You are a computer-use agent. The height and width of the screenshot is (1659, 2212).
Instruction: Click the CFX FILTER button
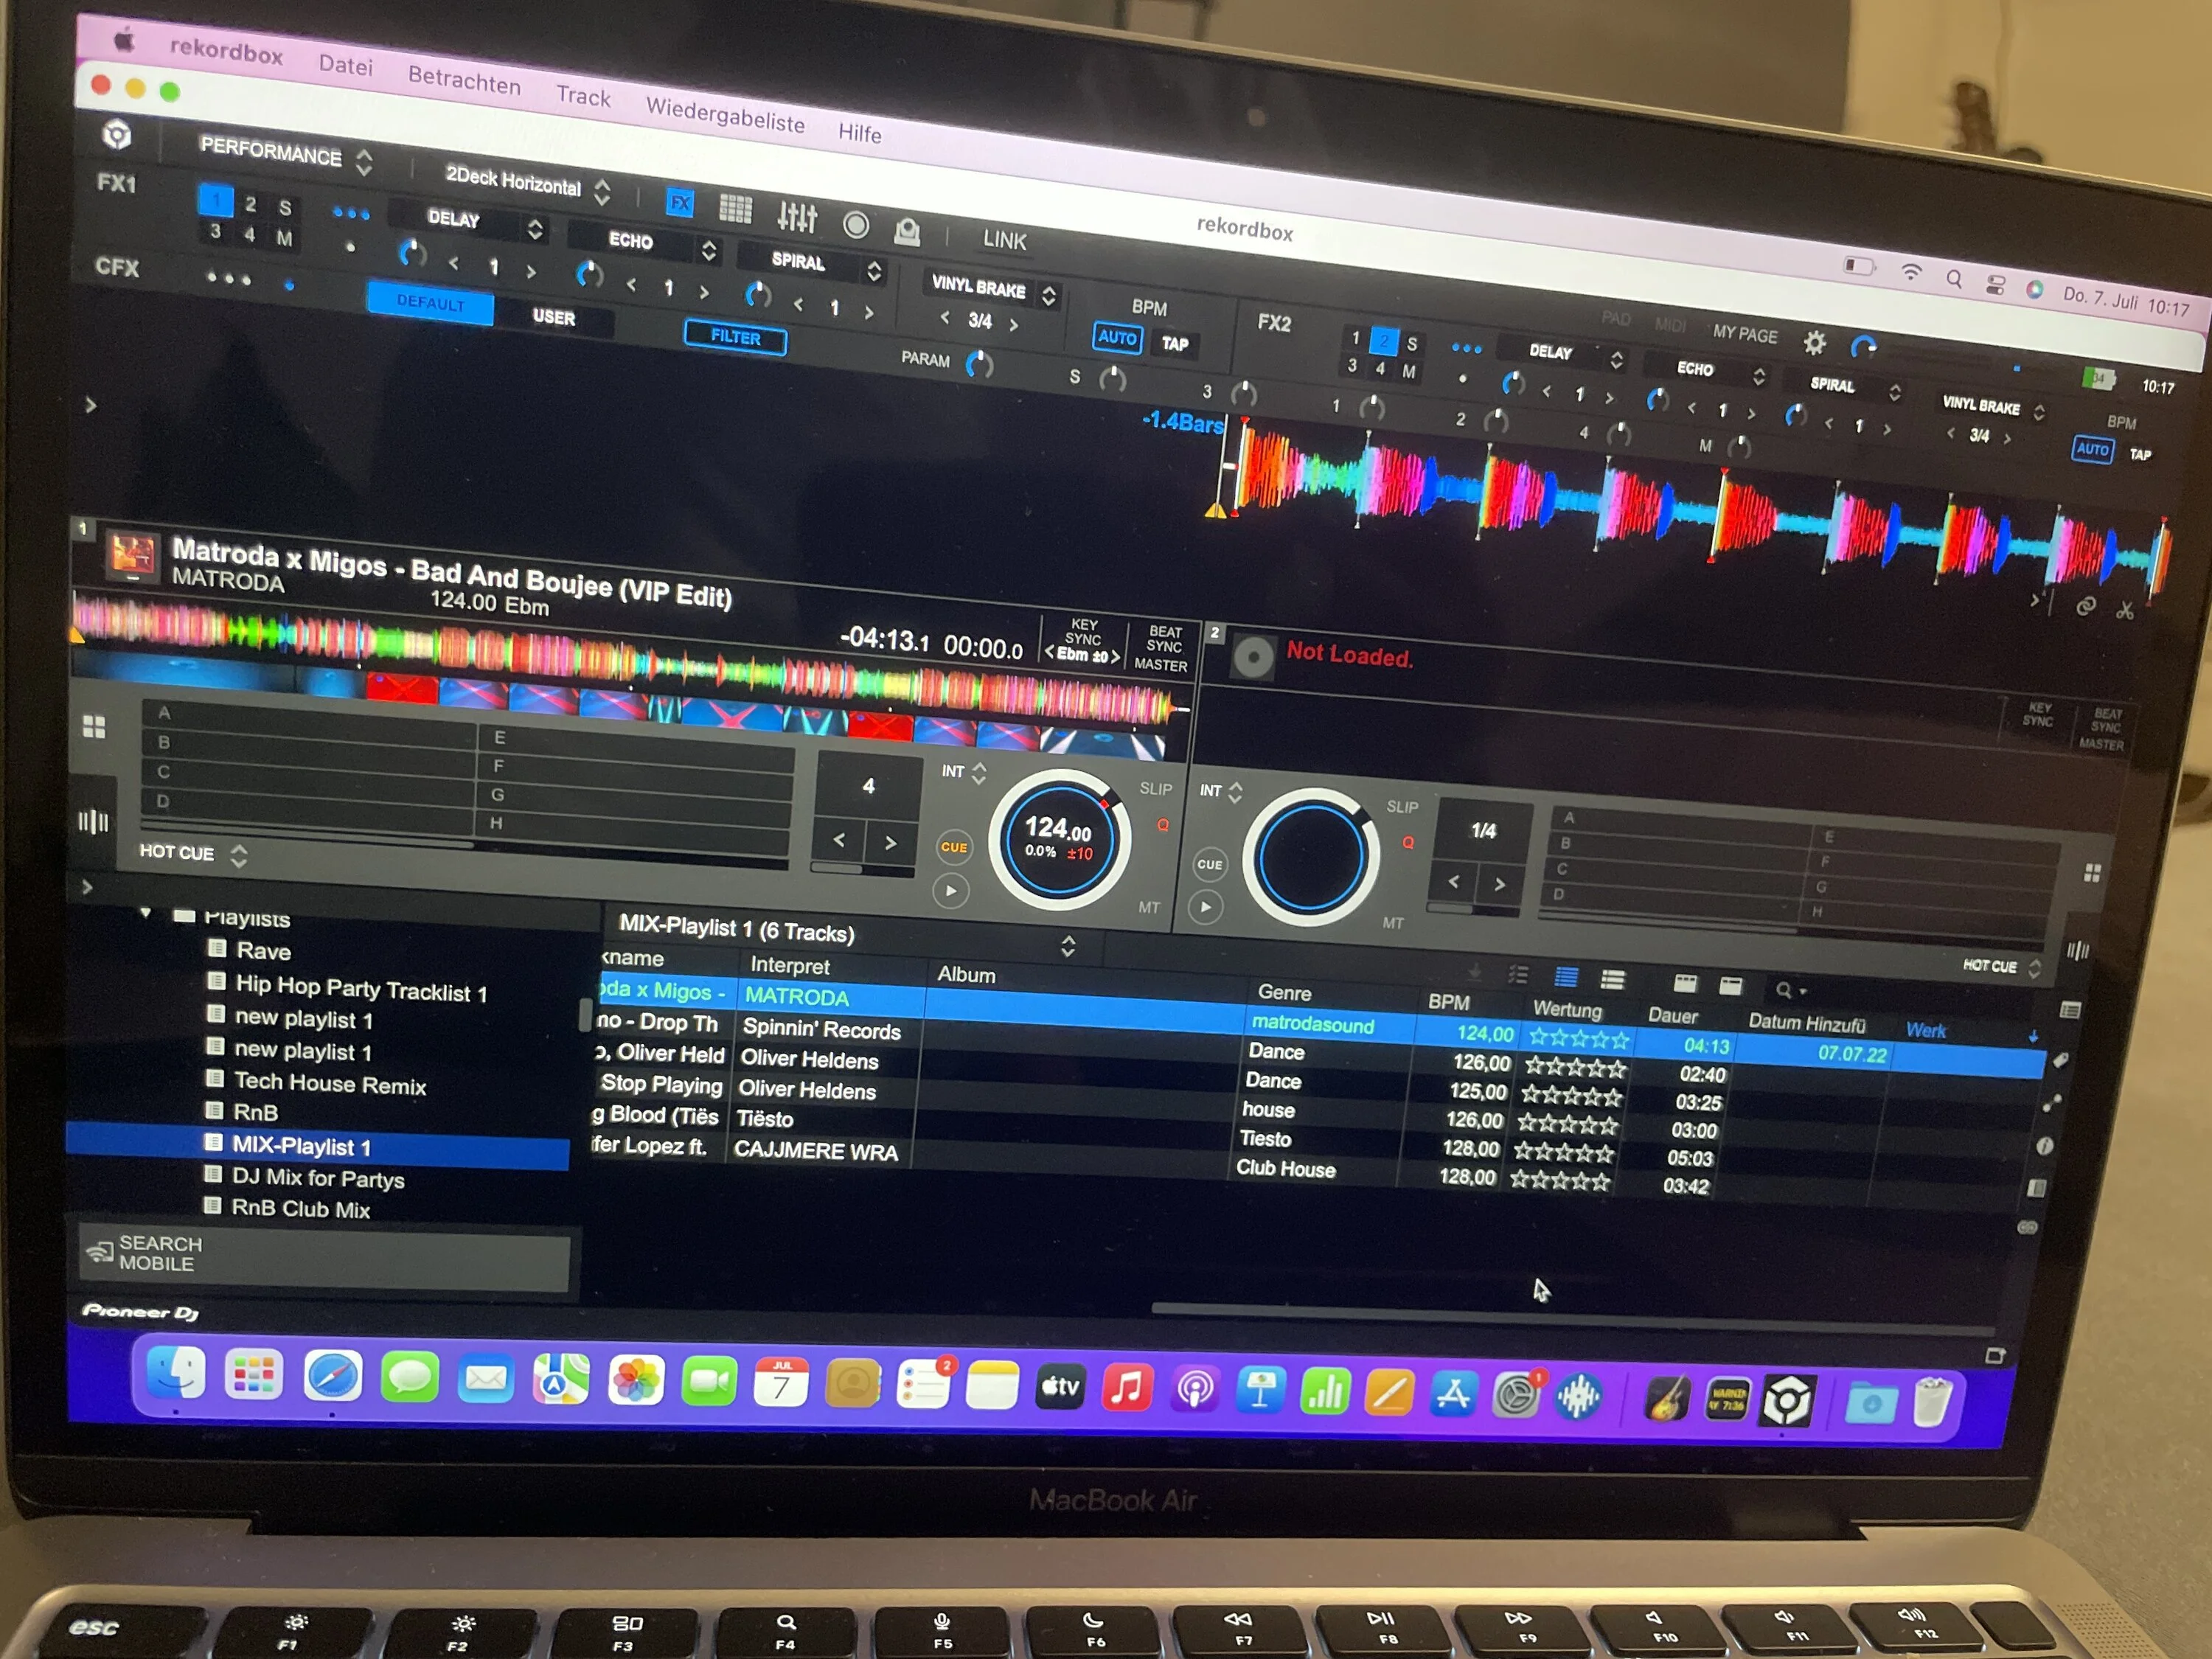click(x=735, y=337)
